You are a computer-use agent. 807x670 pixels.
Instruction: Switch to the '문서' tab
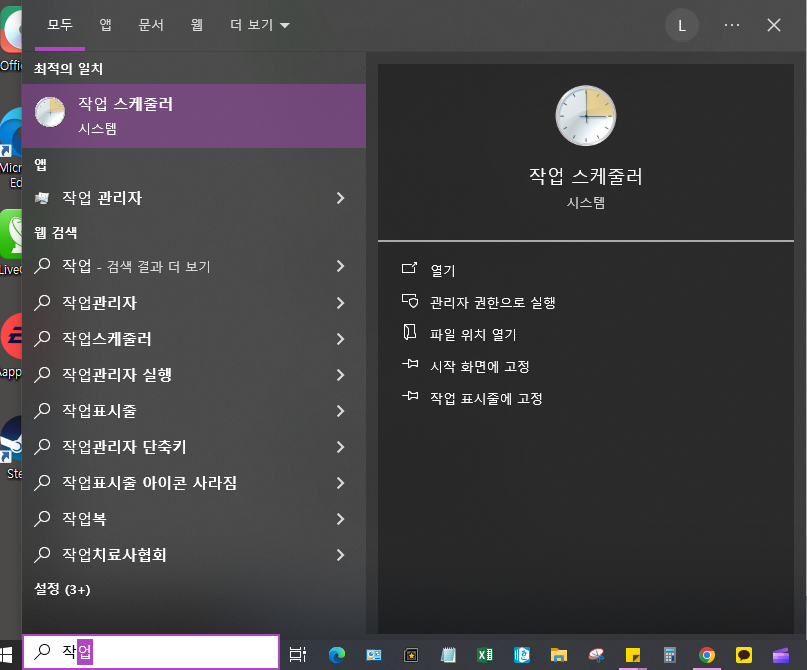[150, 25]
